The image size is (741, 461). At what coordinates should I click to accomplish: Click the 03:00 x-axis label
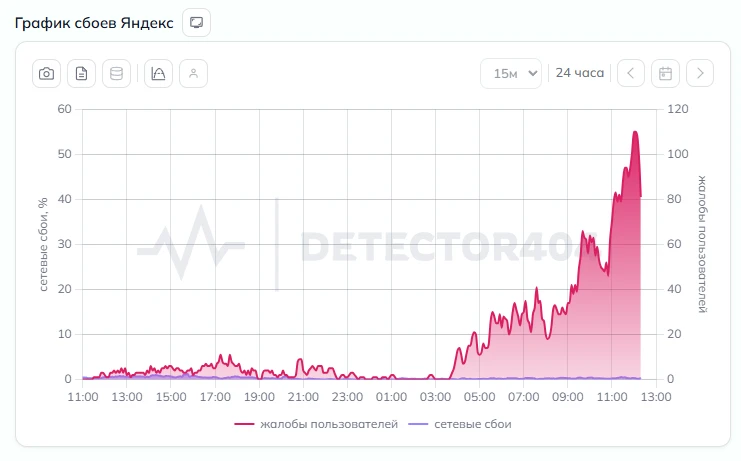(435, 397)
